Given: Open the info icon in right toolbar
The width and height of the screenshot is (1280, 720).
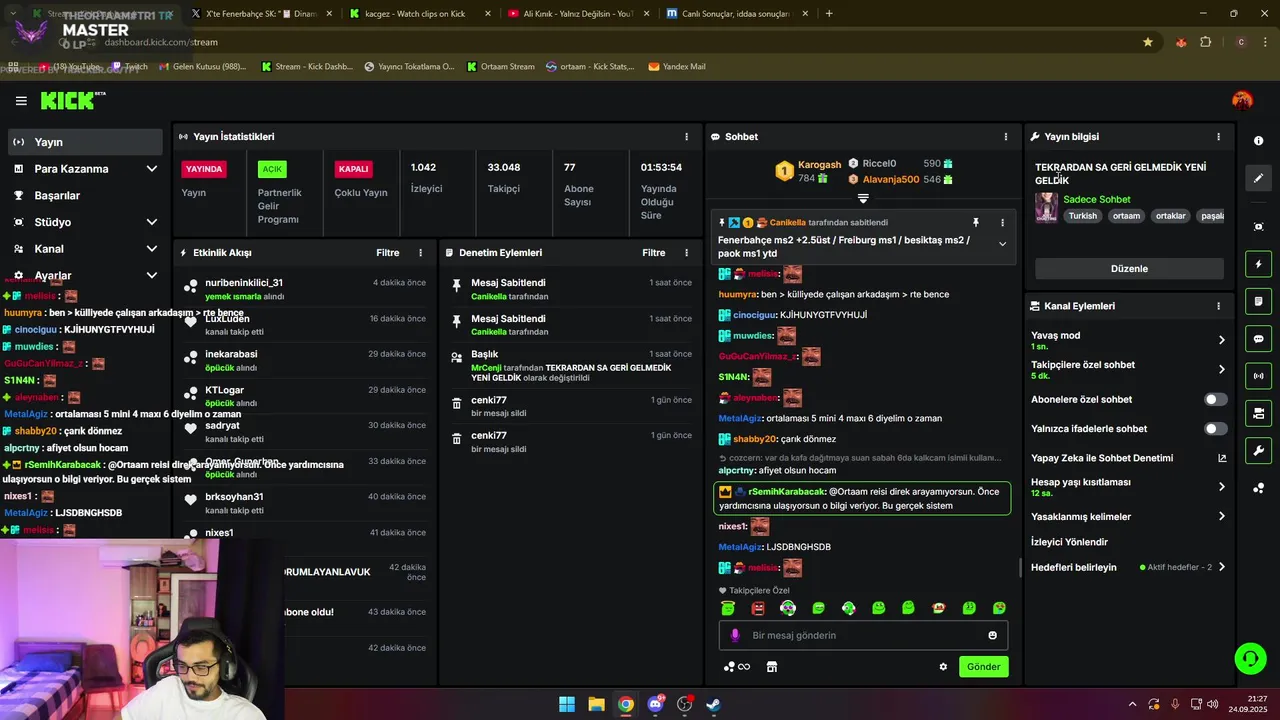Looking at the screenshot, I should point(1258,141).
